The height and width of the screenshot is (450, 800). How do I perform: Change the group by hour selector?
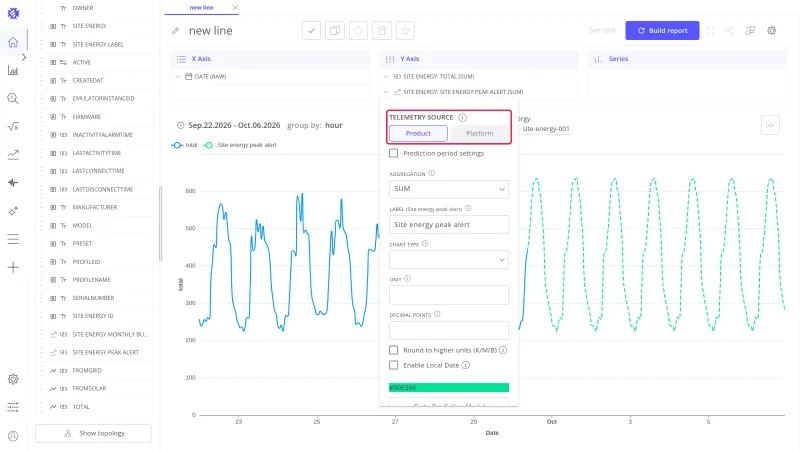(334, 126)
